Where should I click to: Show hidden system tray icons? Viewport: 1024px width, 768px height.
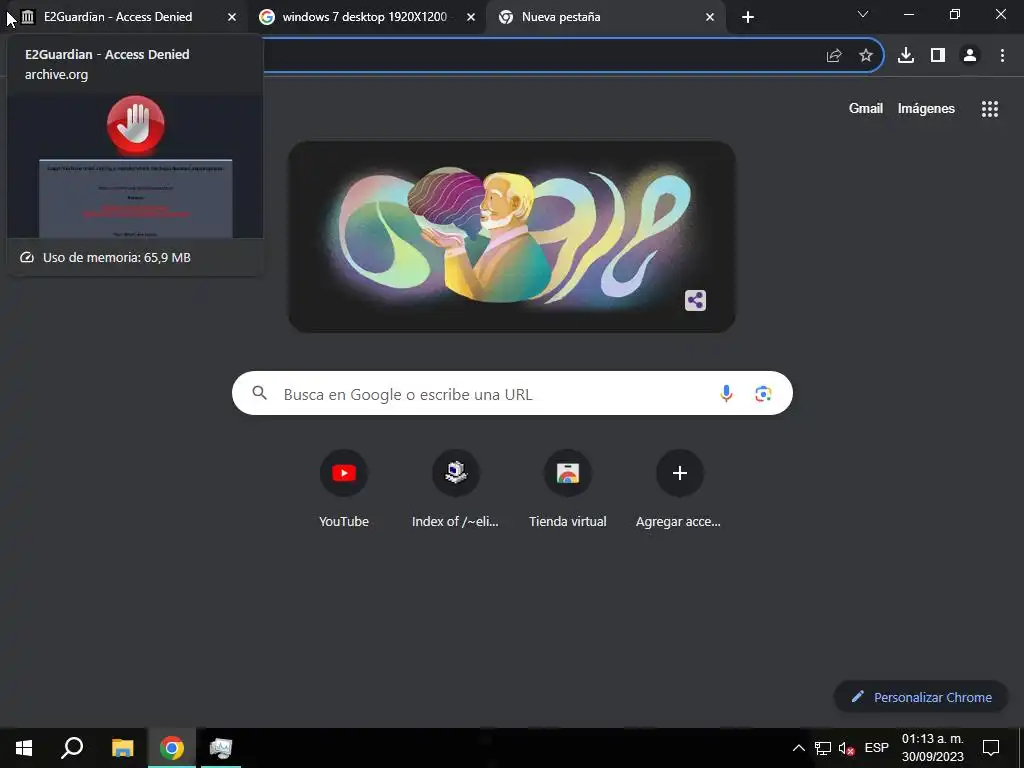798,748
